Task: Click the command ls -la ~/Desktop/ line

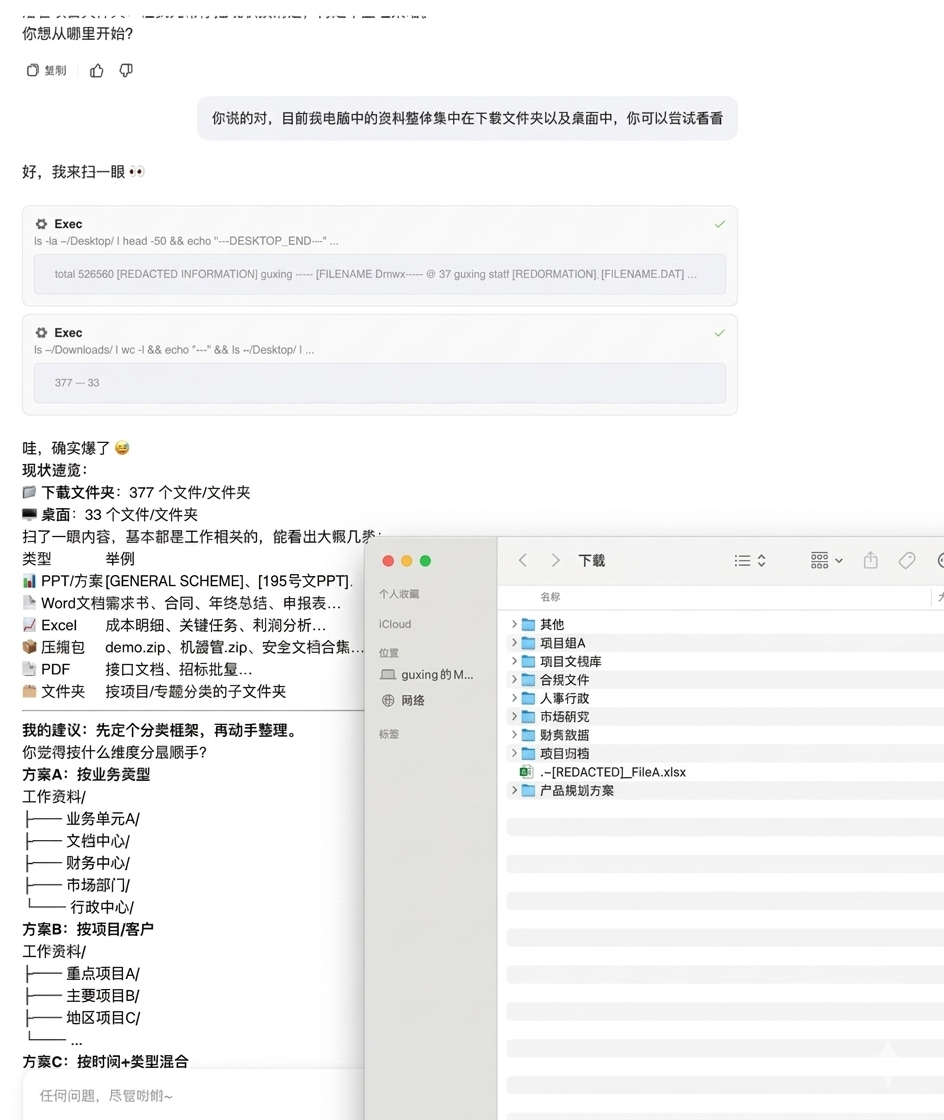Action: 186,241
